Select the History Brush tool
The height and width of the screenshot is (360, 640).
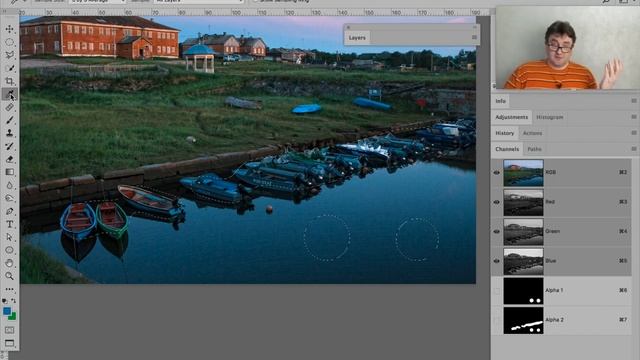9,146
